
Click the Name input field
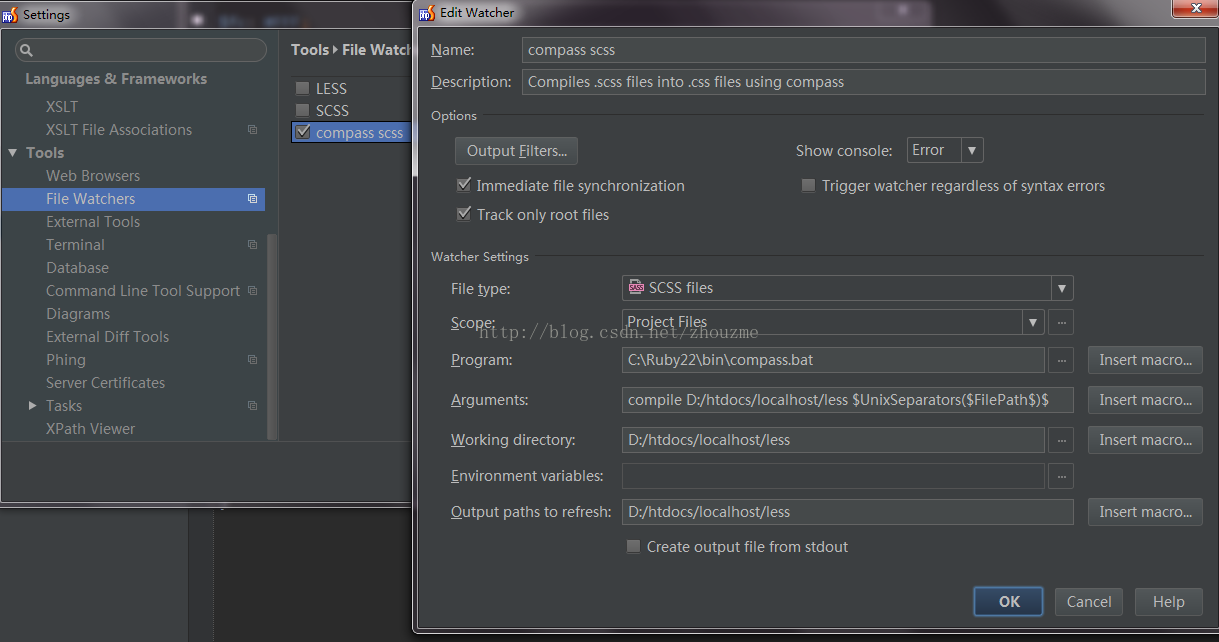[x=864, y=50]
